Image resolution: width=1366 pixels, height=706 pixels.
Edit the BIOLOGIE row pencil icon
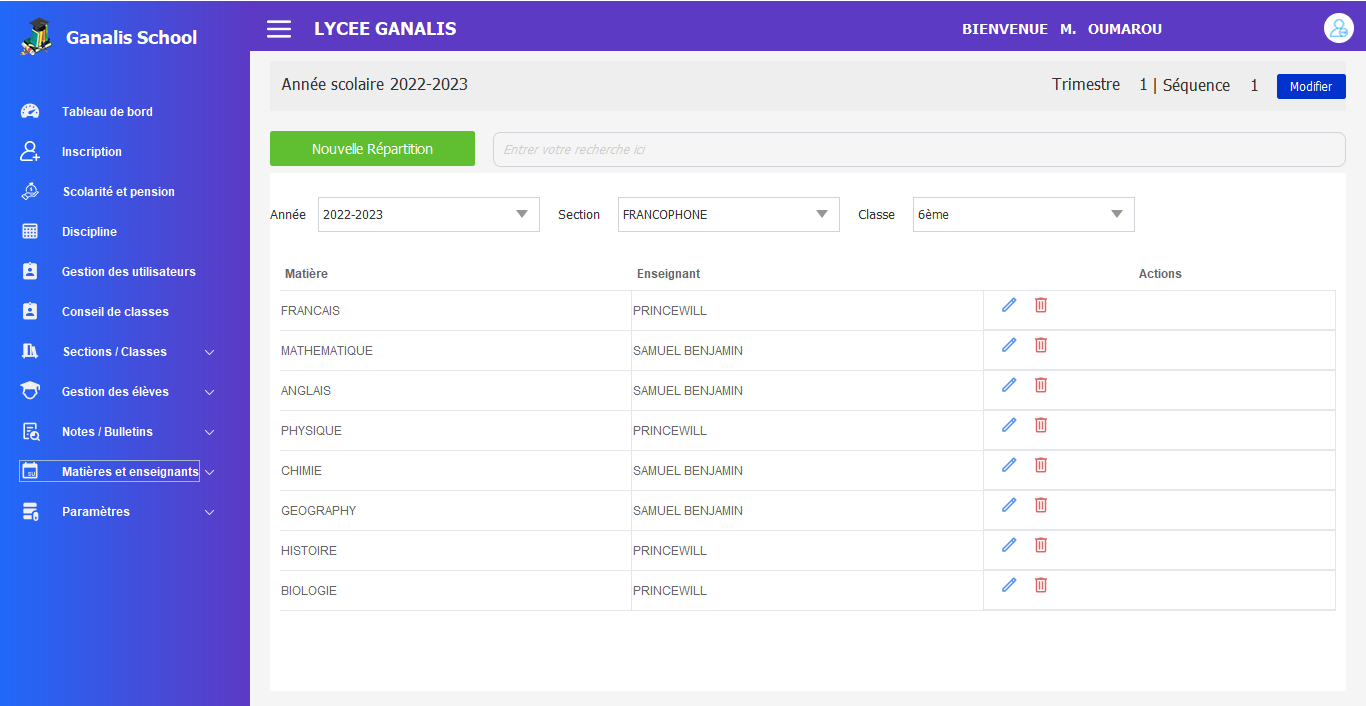(x=1009, y=585)
